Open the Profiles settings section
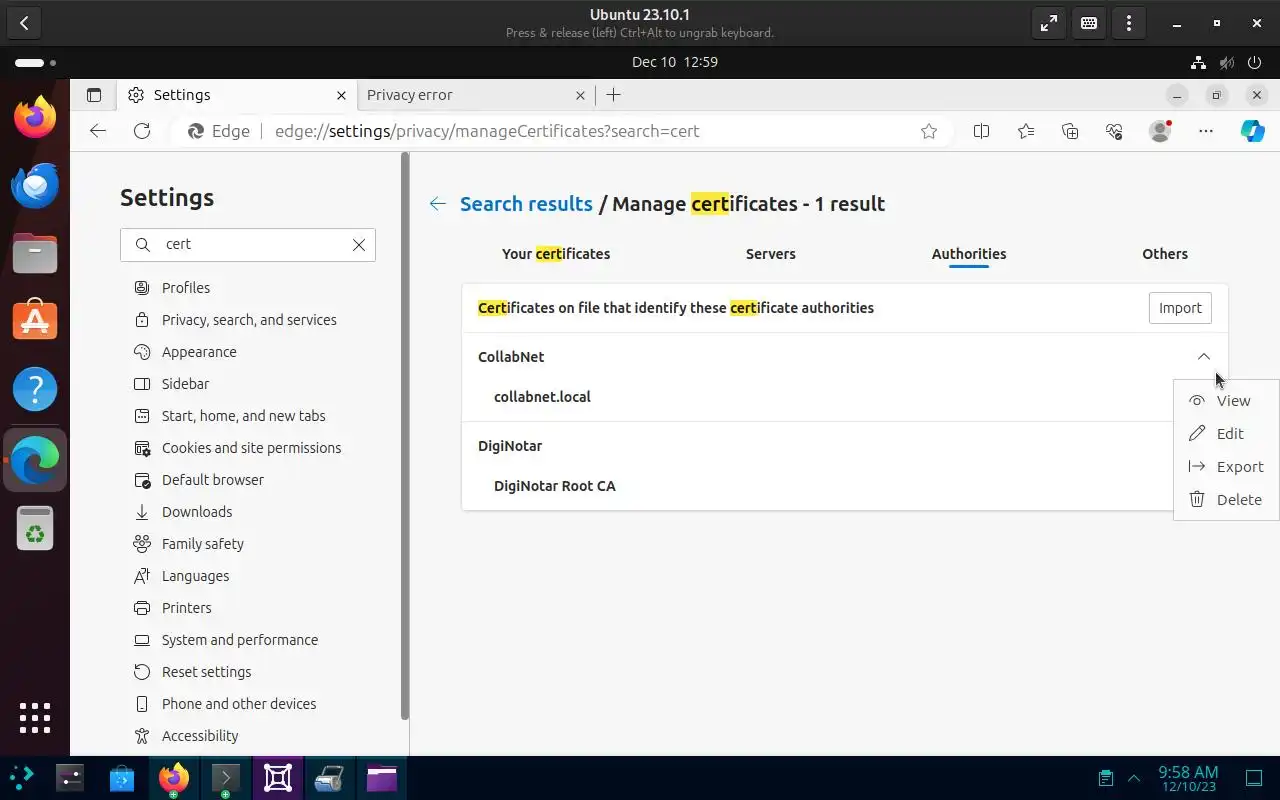Viewport: 1280px width, 800px height. coord(186,288)
